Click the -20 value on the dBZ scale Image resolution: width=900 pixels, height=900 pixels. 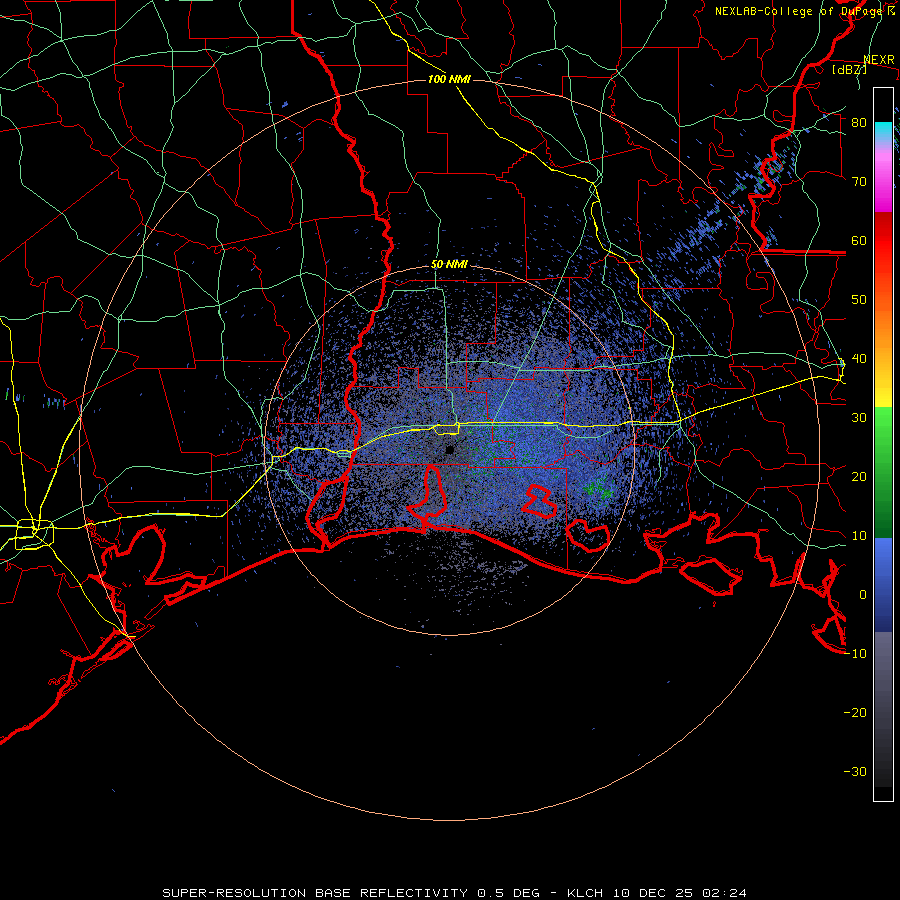click(855, 713)
